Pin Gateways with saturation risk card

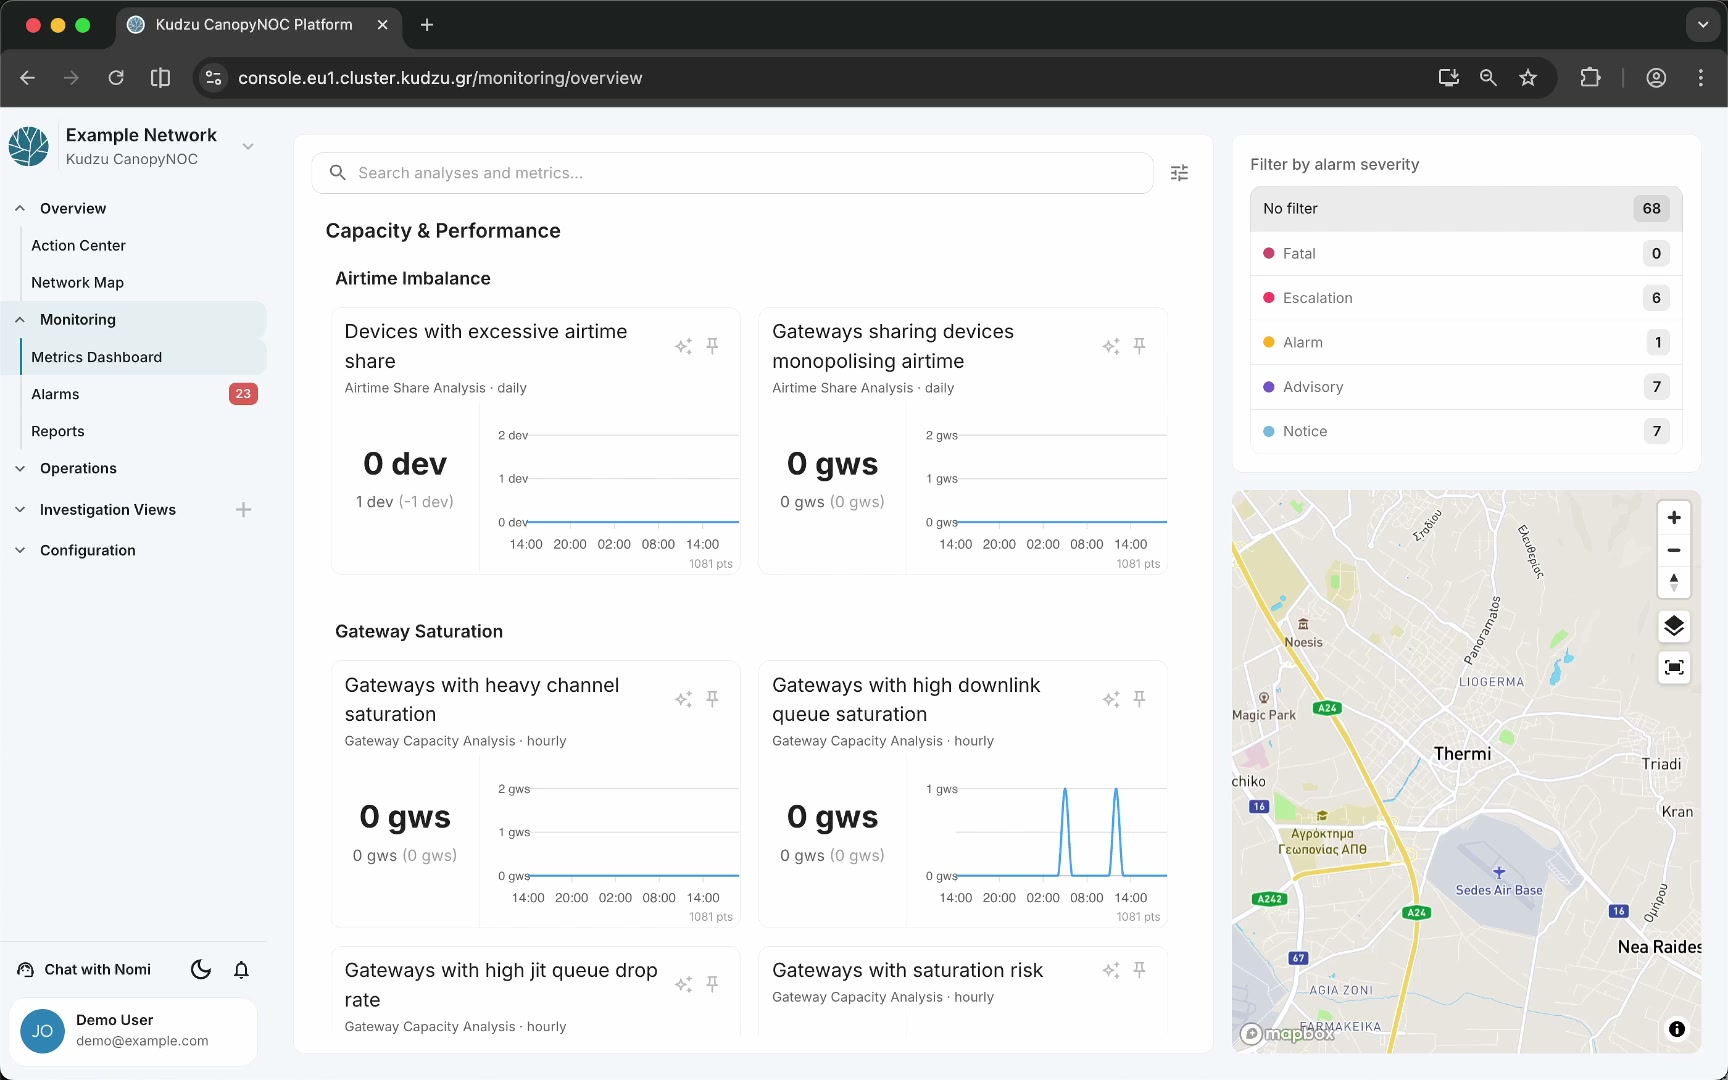[1139, 970]
